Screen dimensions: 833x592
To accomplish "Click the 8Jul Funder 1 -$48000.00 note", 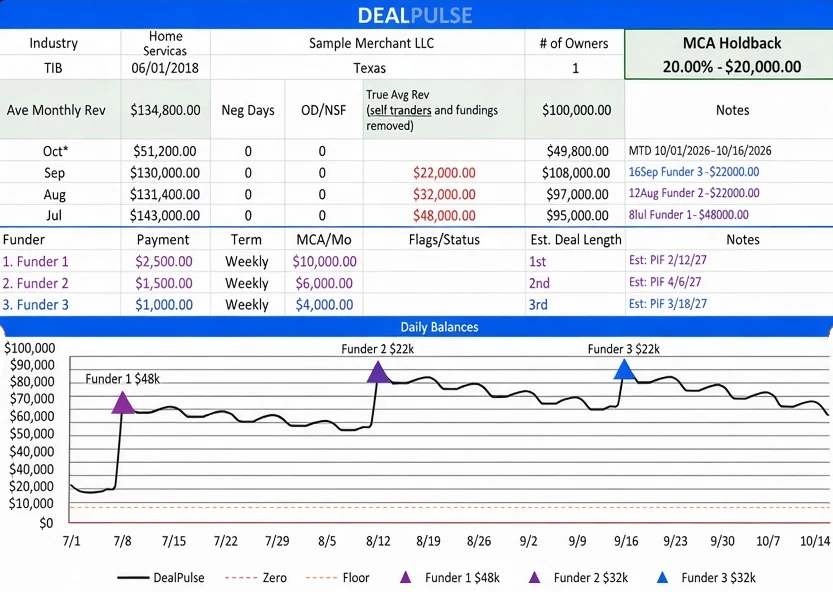I will coord(688,215).
